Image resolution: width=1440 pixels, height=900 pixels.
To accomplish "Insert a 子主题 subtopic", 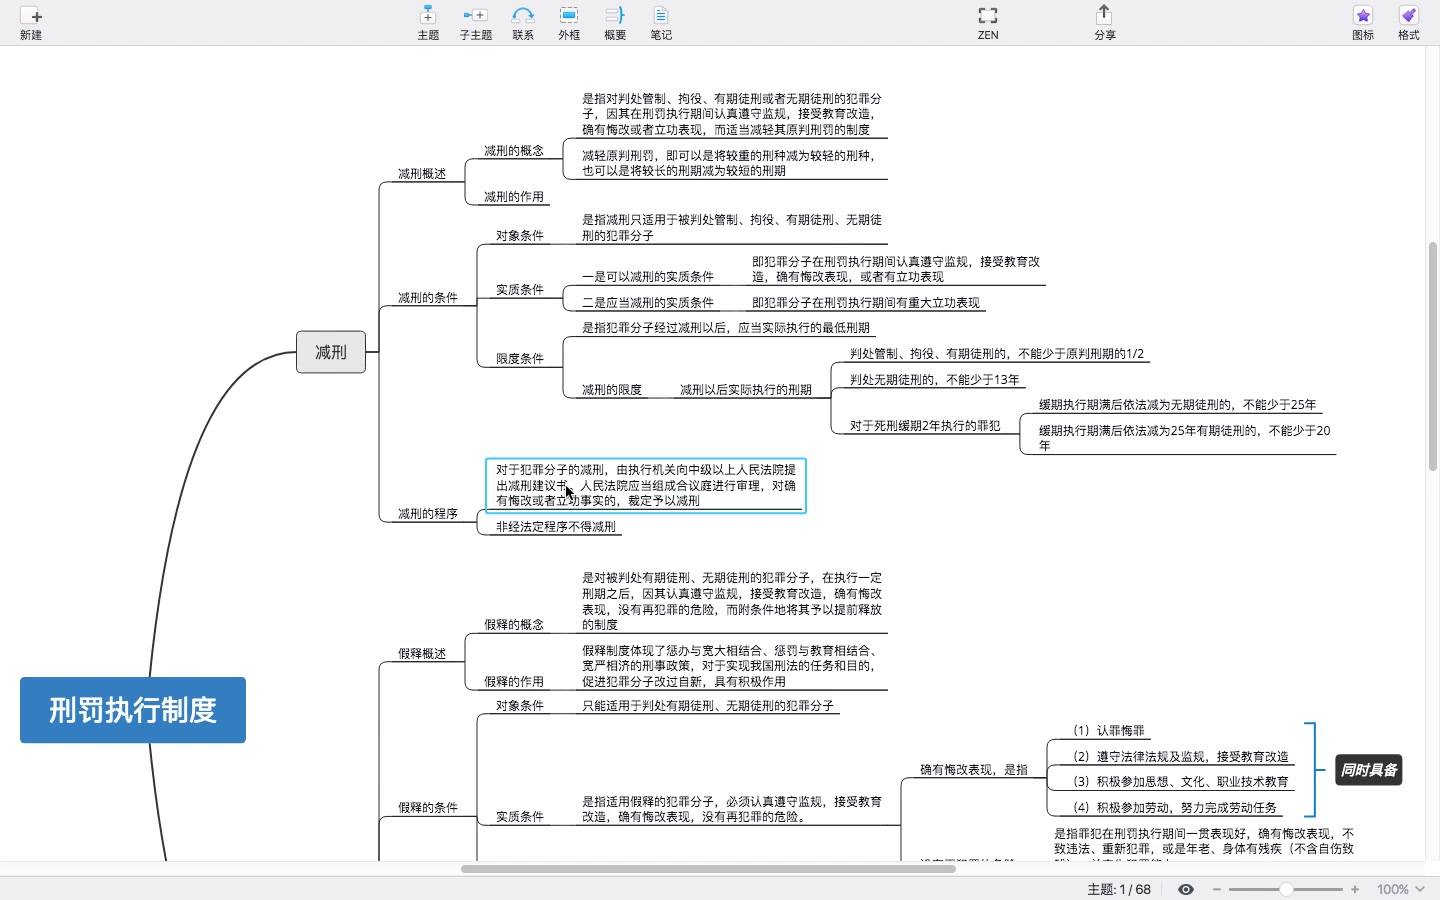I will tap(475, 23).
